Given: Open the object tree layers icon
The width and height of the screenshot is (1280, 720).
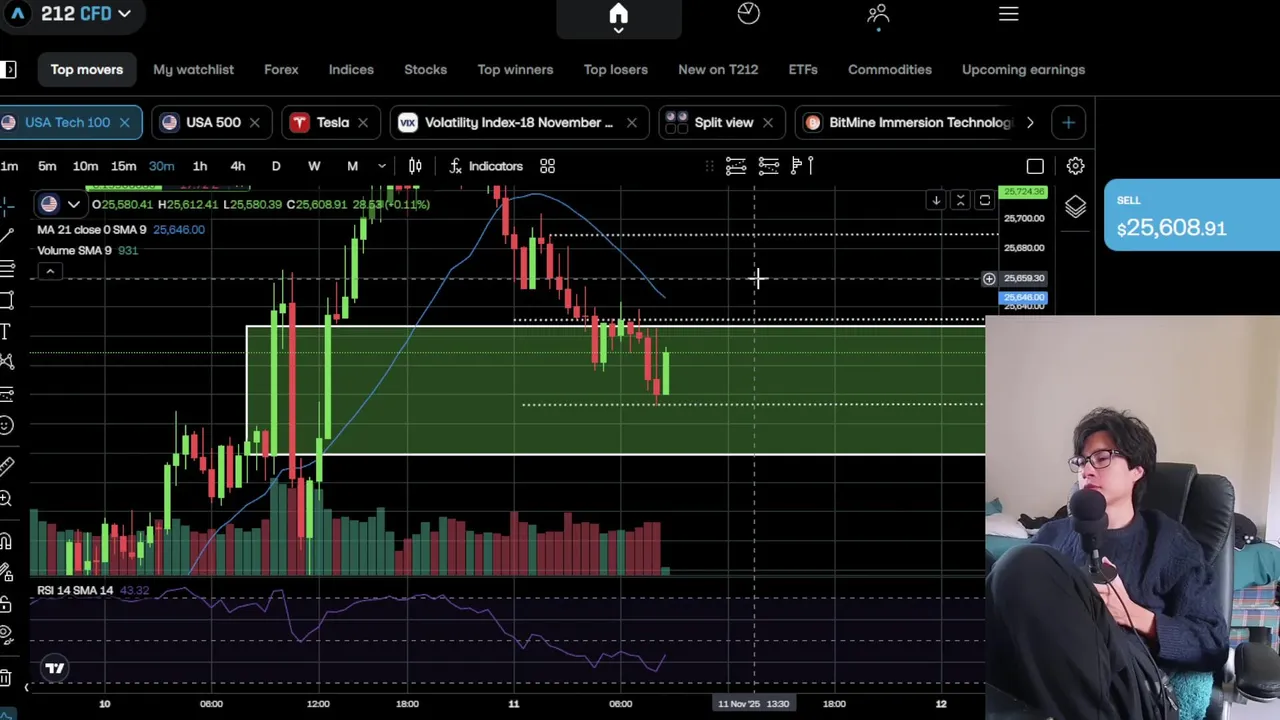Looking at the screenshot, I should [x=1075, y=207].
